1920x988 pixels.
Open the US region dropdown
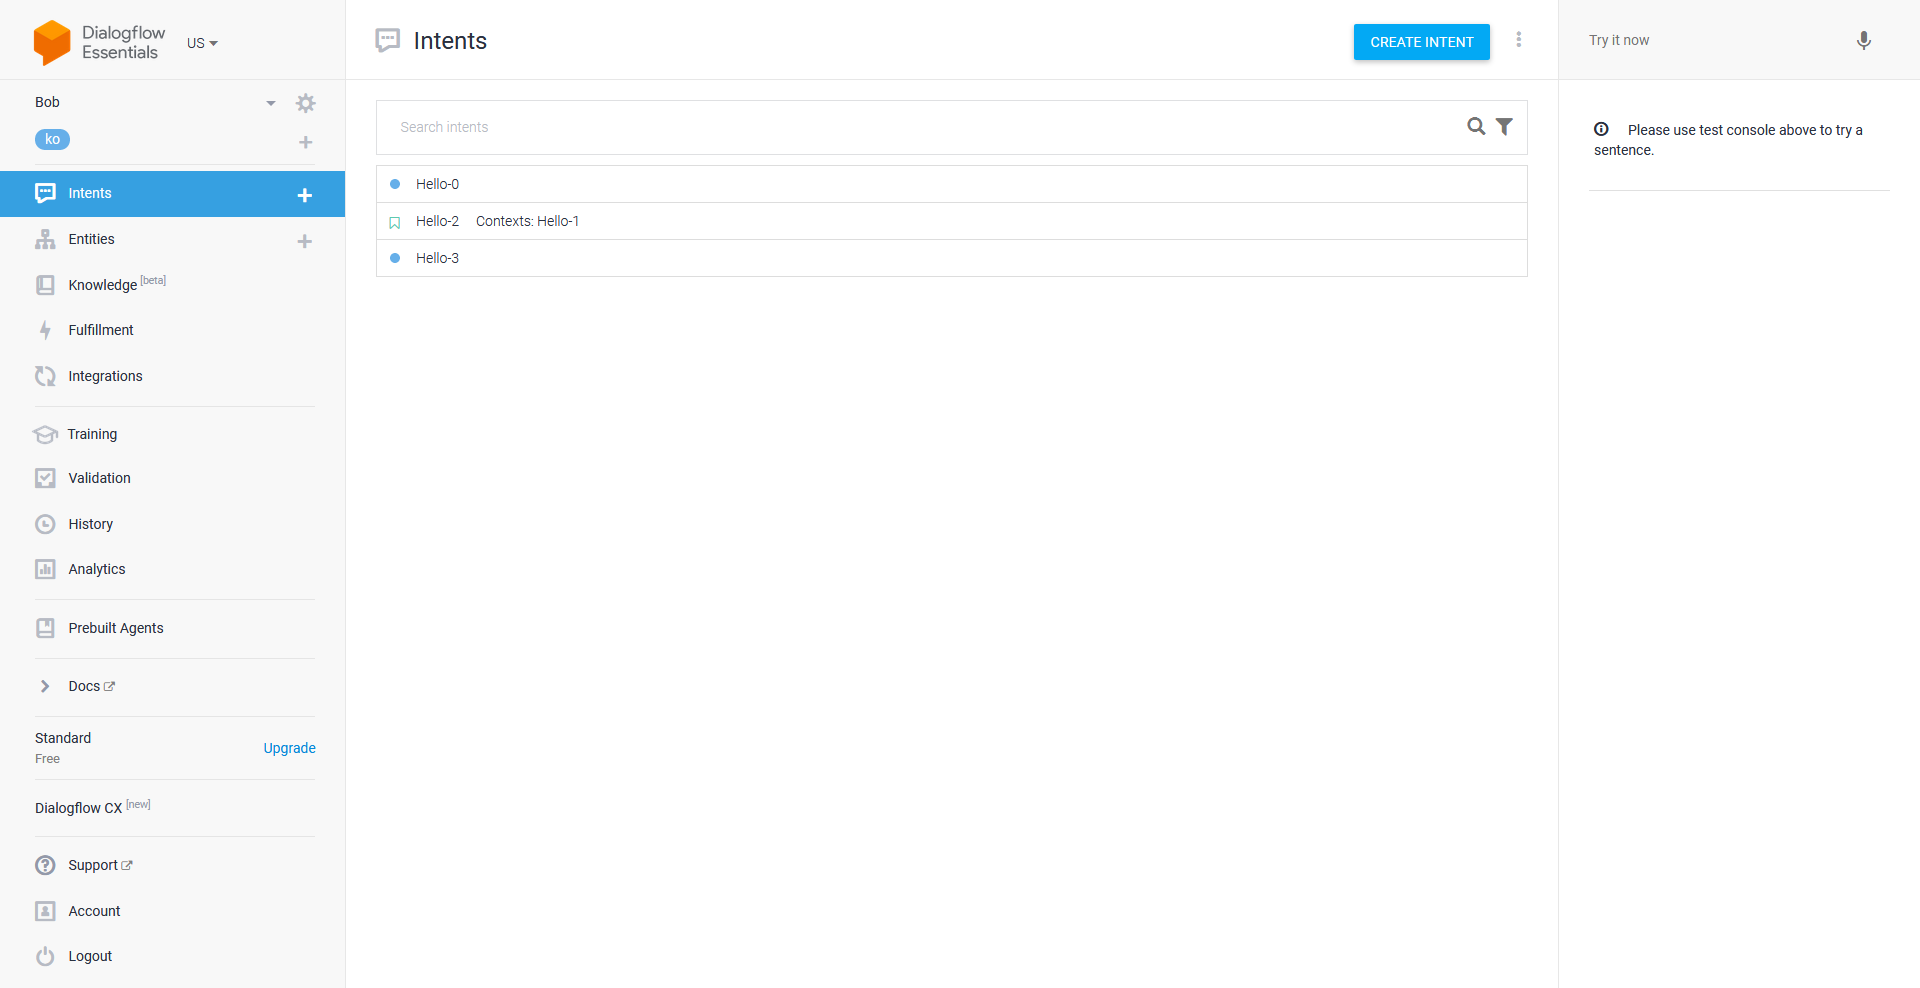[x=202, y=43]
